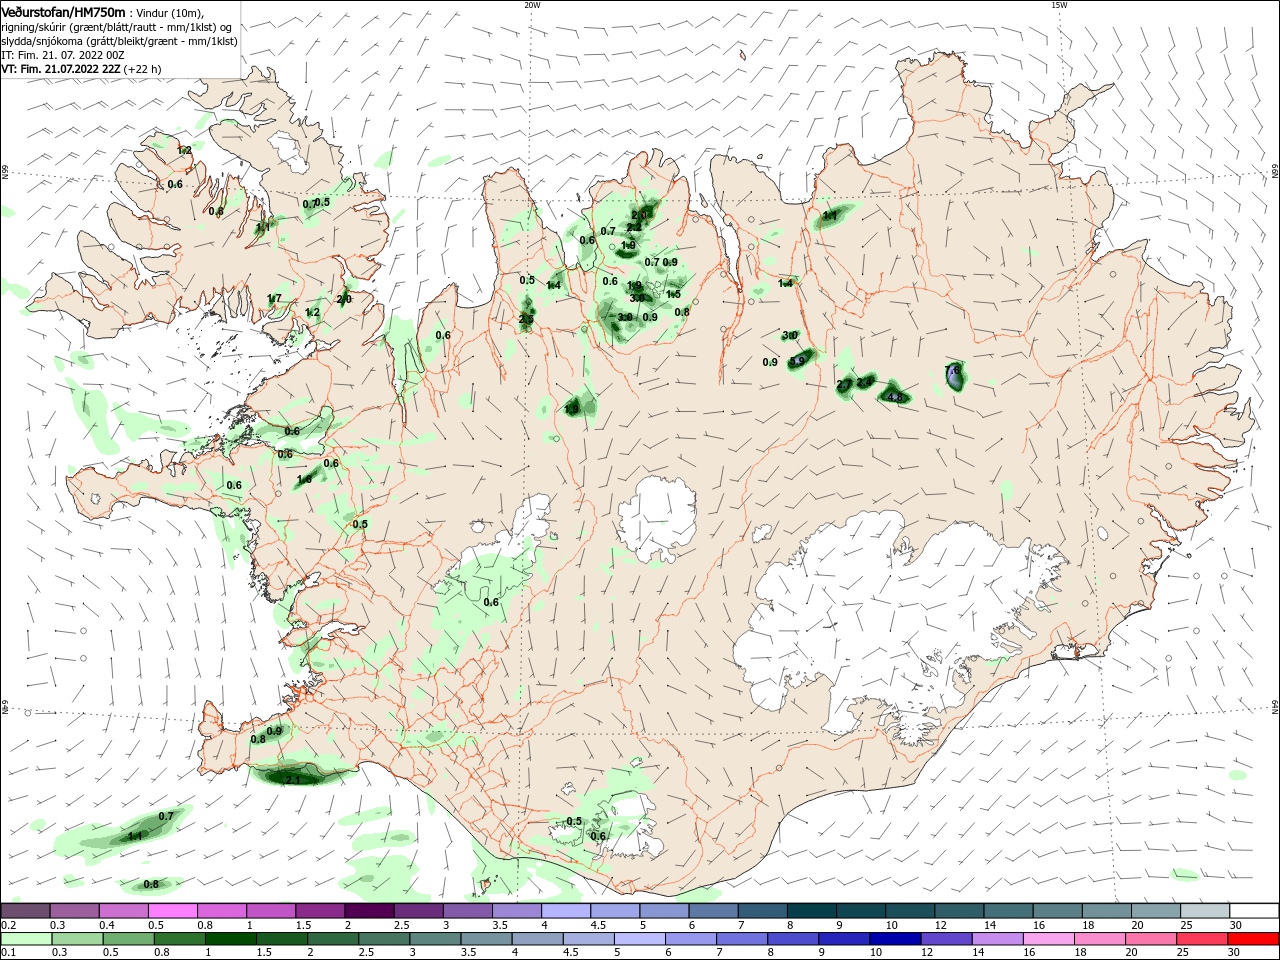
Task: Select top-row legend swatch between 0.2 and 0.3
Action: (x=25, y=911)
